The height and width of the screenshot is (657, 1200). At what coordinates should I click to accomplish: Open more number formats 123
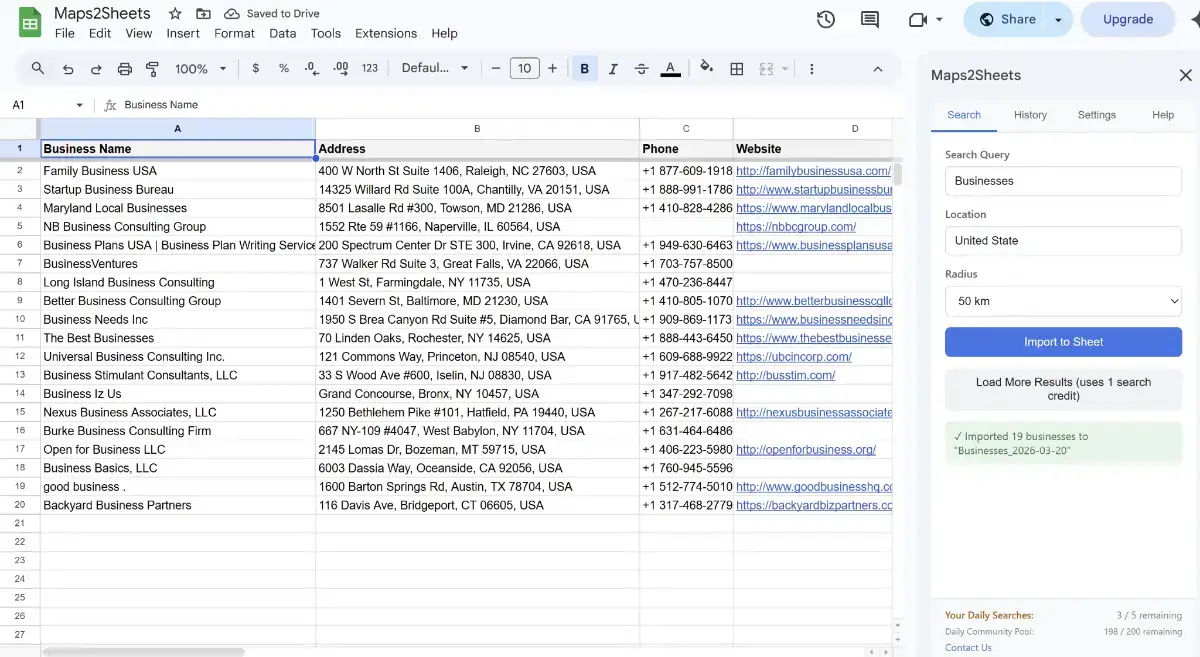[x=370, y=69]
